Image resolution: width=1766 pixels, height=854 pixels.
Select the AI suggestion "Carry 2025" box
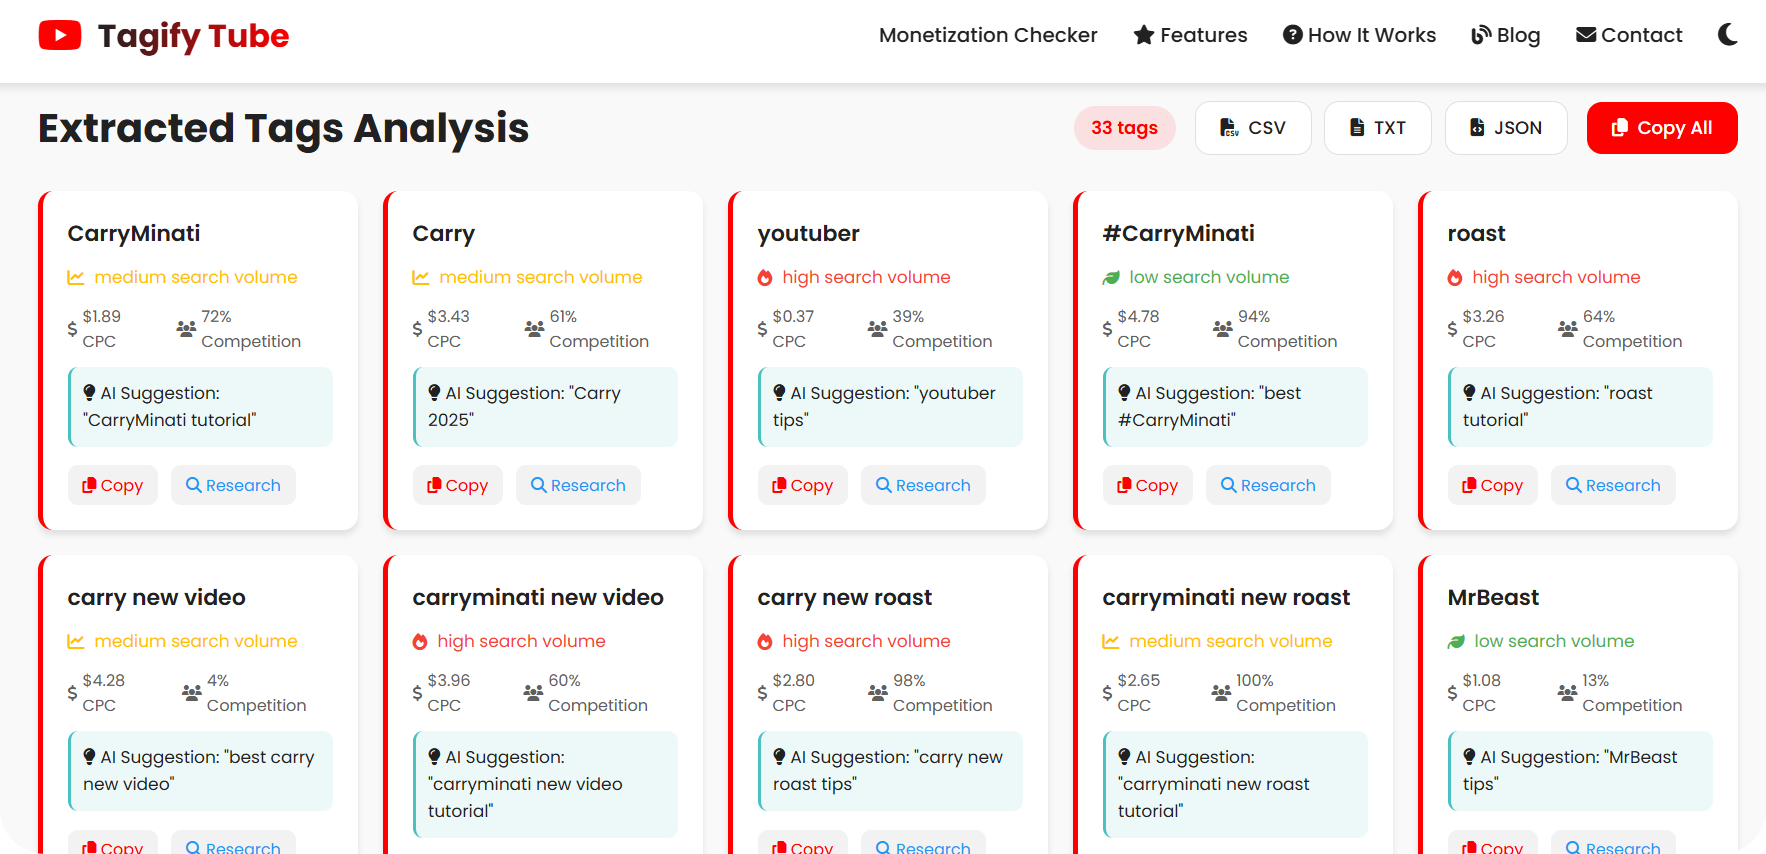(x=545, y=406)
